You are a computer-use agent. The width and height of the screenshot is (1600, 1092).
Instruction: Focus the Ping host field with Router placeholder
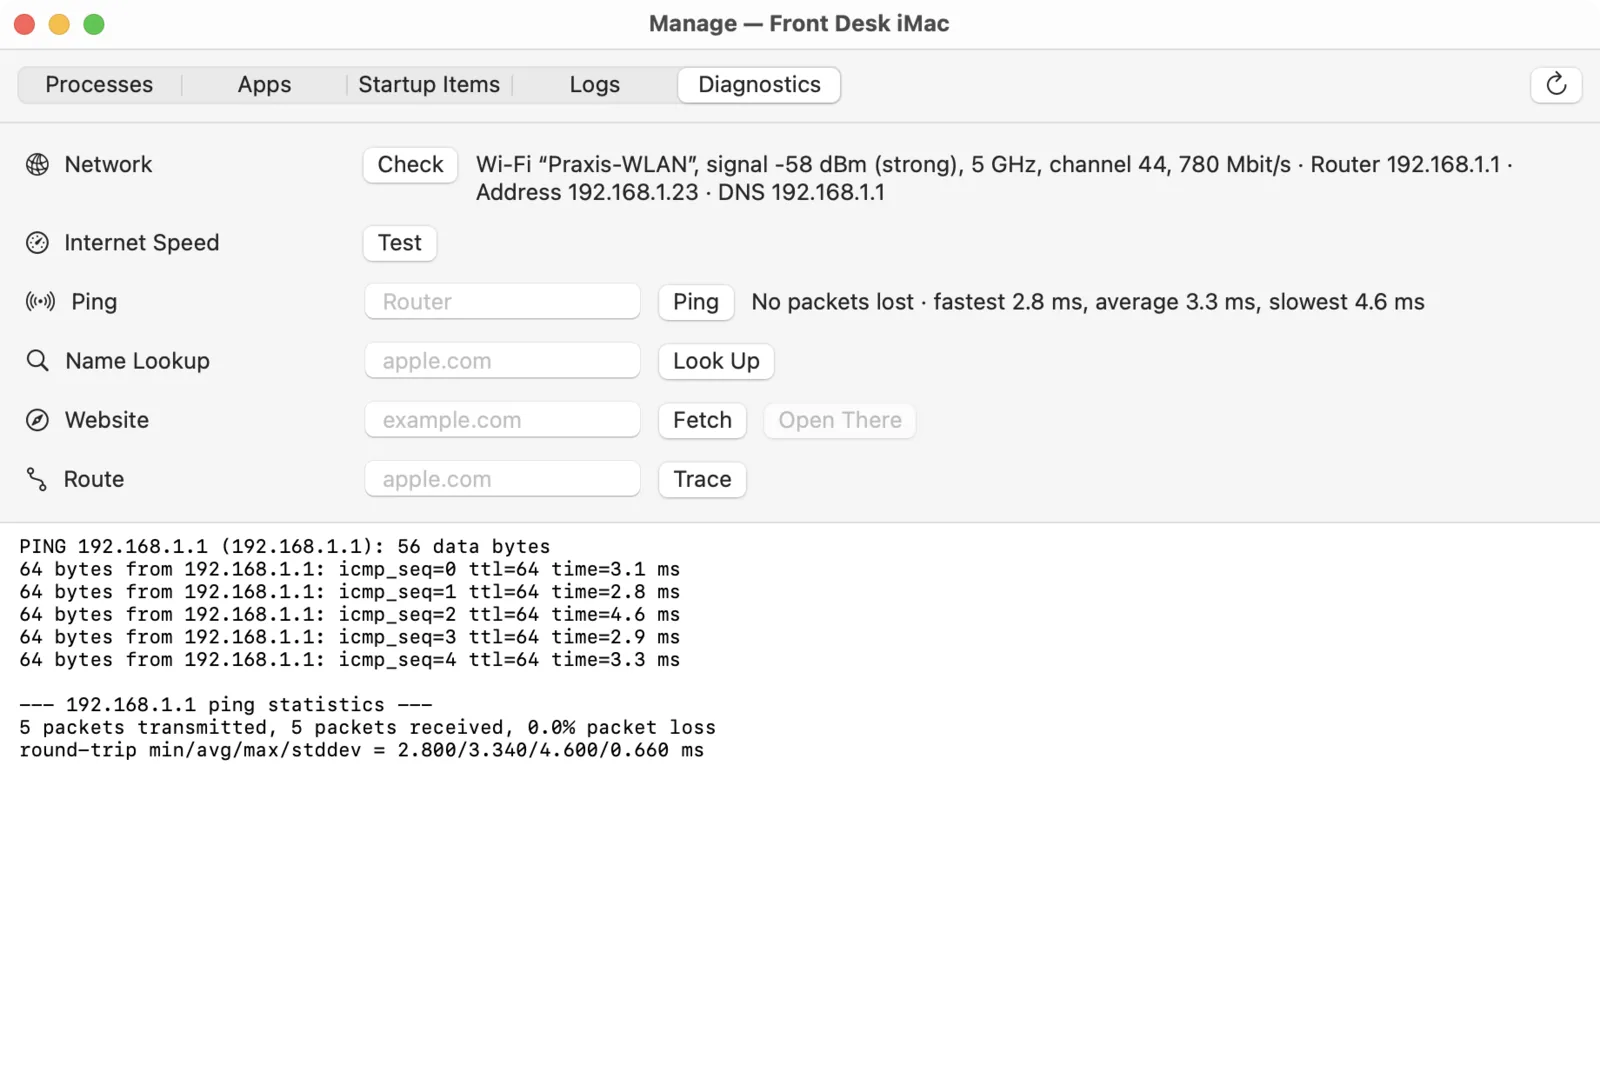[x=502, y=302]
